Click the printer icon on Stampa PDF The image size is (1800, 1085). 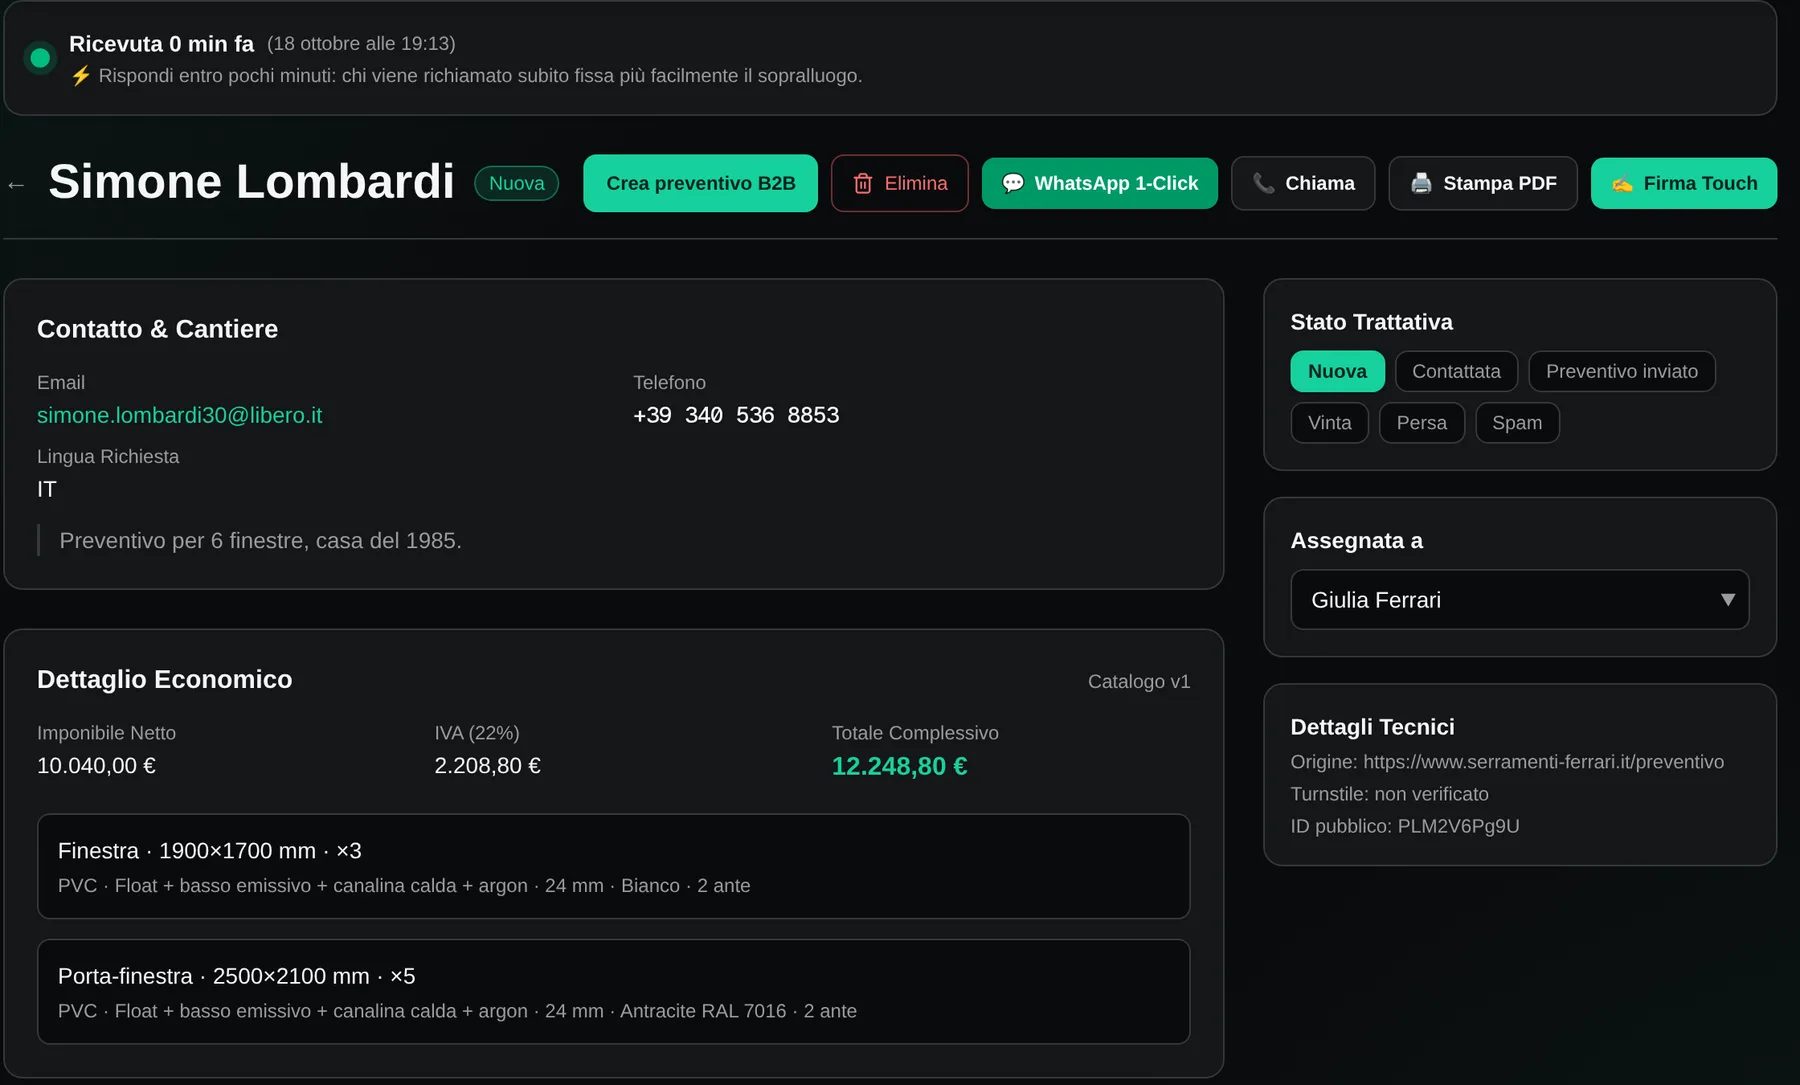pos(1421,183)
